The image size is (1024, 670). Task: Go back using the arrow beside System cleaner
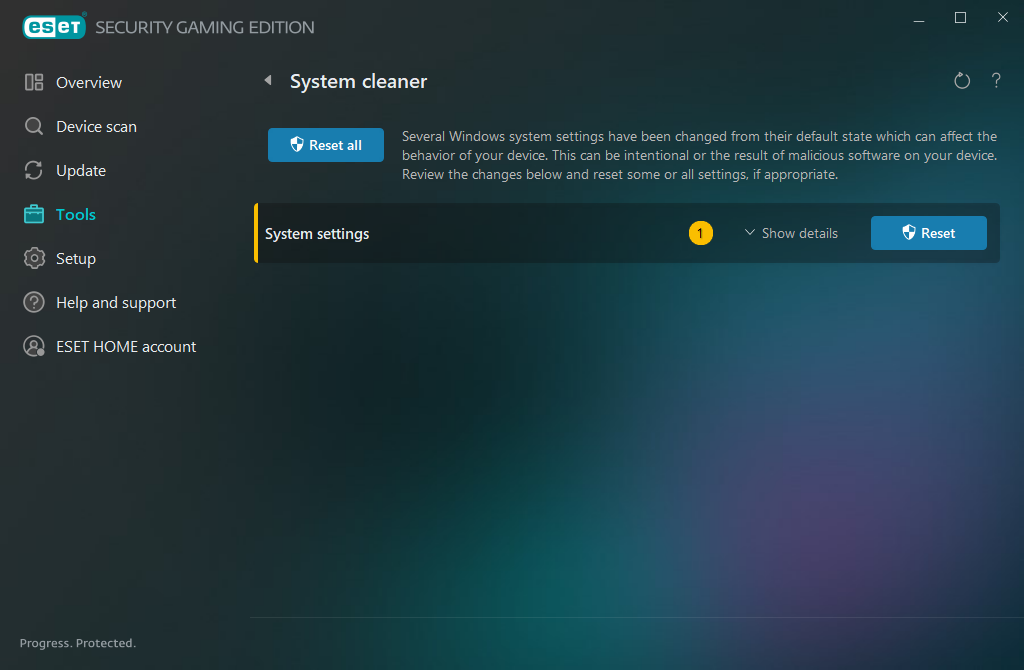click(268, 80)
